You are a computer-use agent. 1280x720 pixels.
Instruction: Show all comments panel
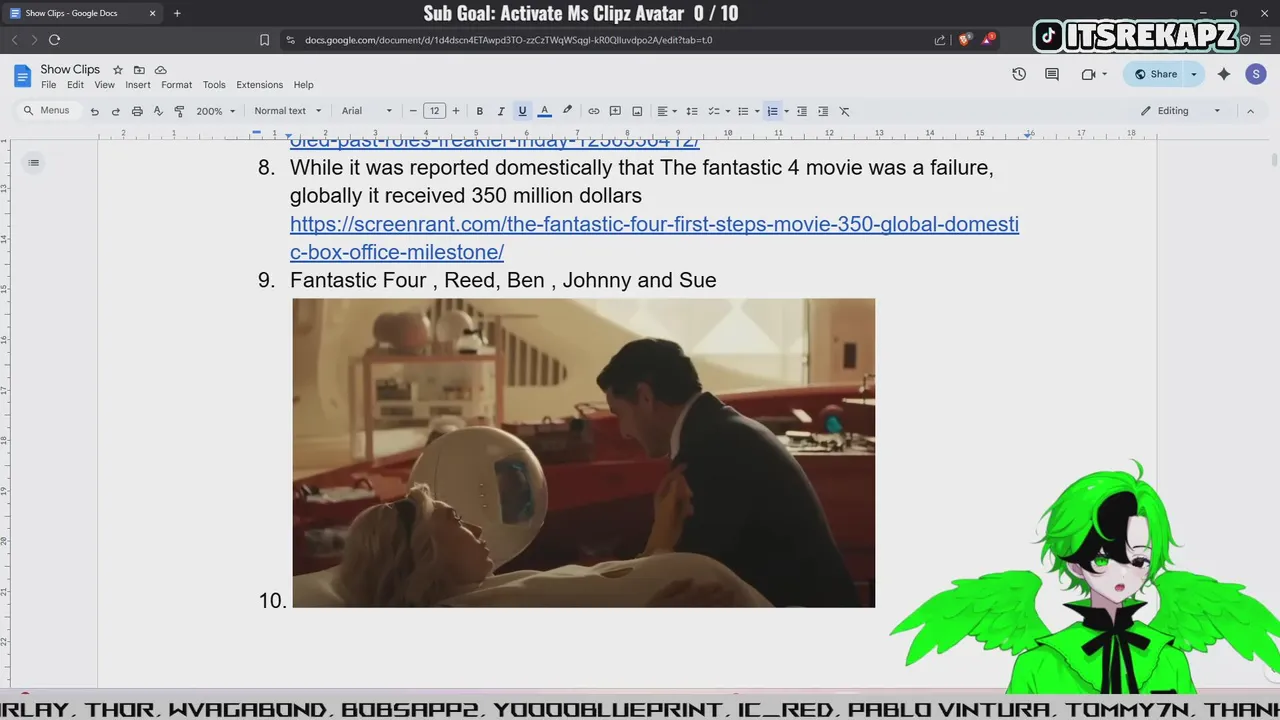click(x=1052, y=74)
